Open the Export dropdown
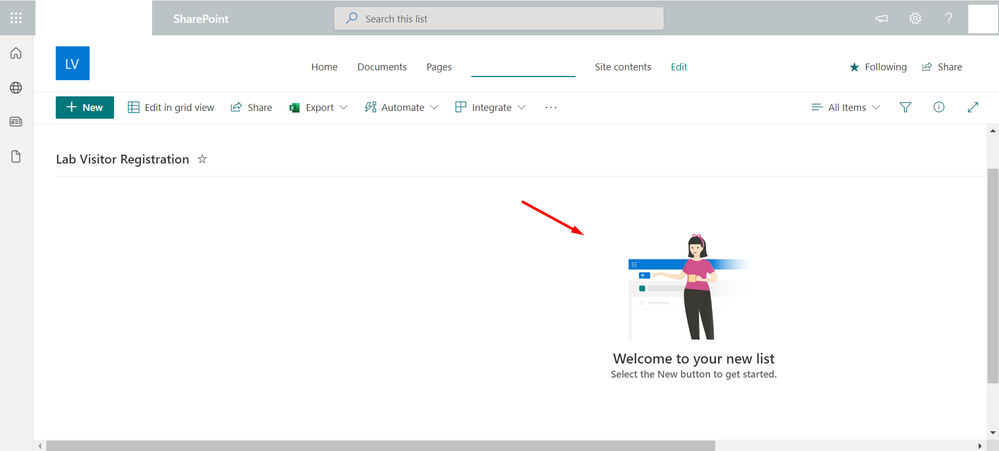This screenshot has width=999, height=451. (x=319, y=108)
